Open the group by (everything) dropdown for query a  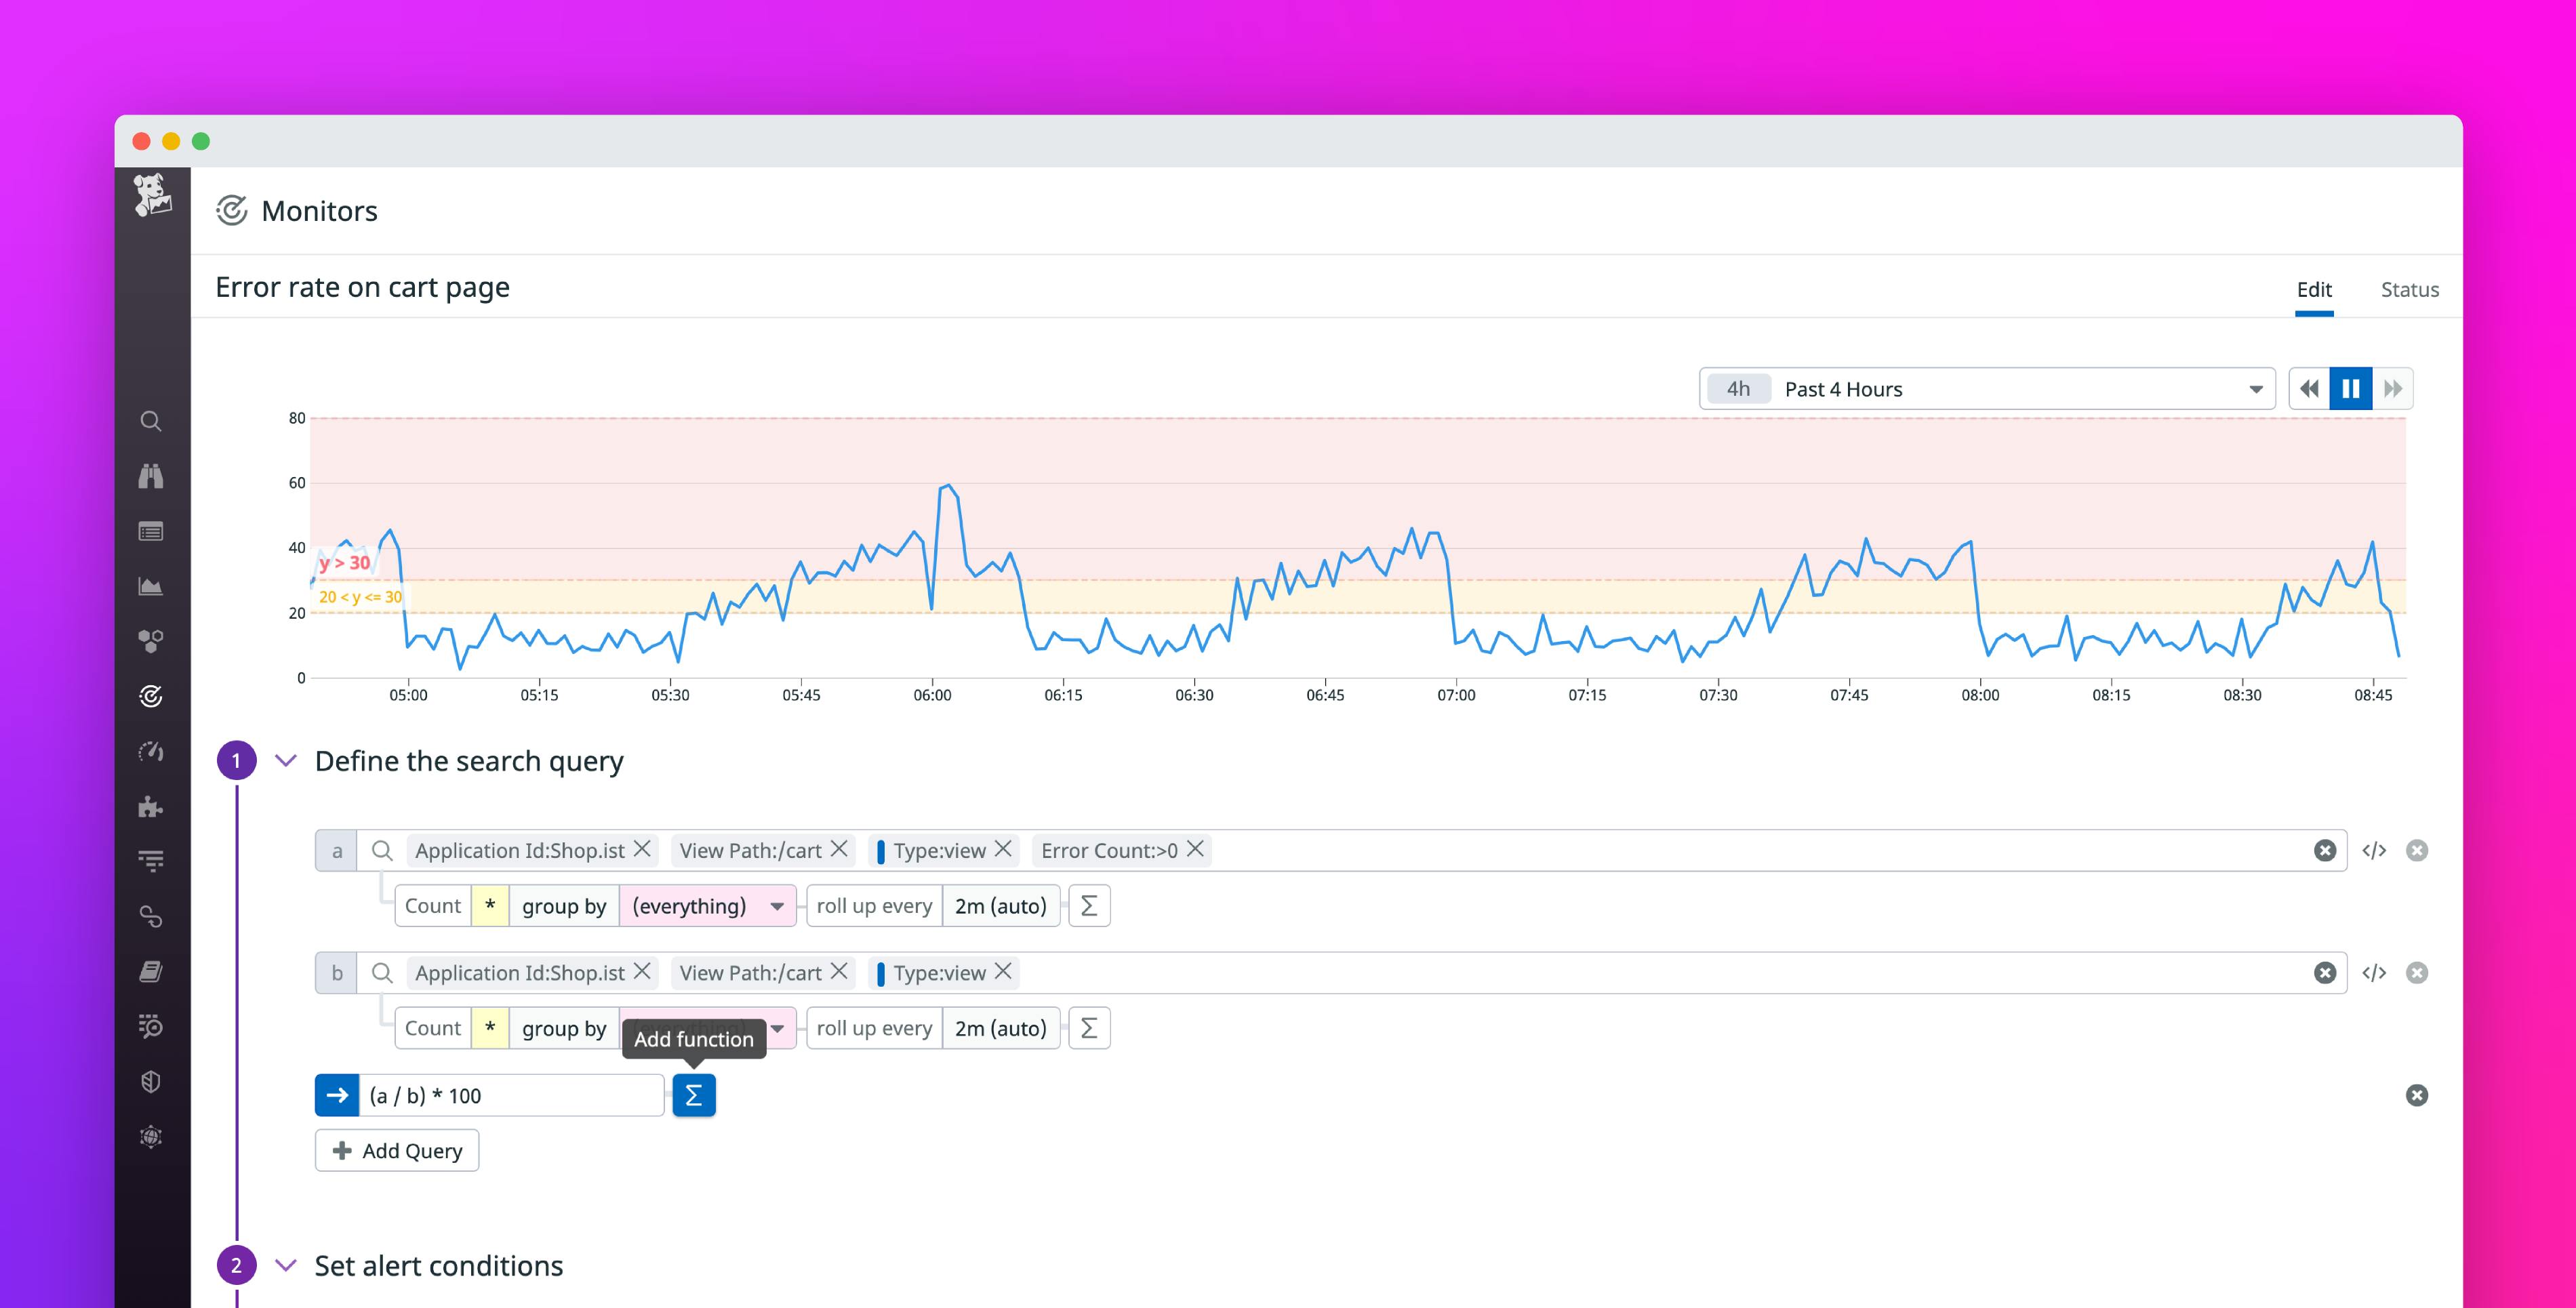[x=707, y=905]
